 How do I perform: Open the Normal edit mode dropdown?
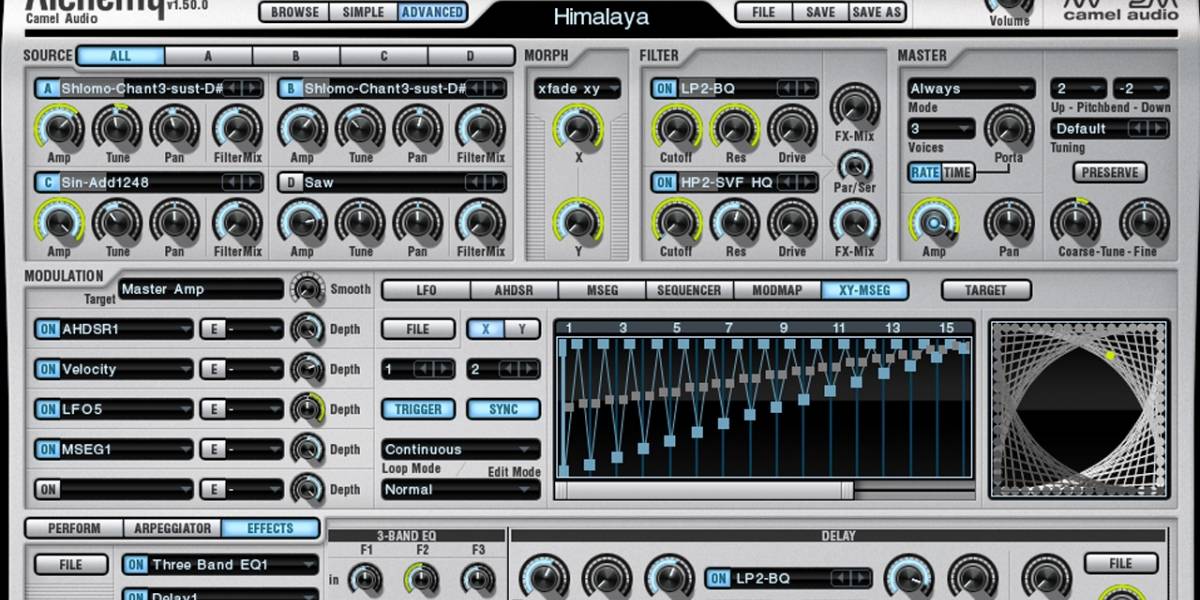pyautogui.click(x=461, y=489)
